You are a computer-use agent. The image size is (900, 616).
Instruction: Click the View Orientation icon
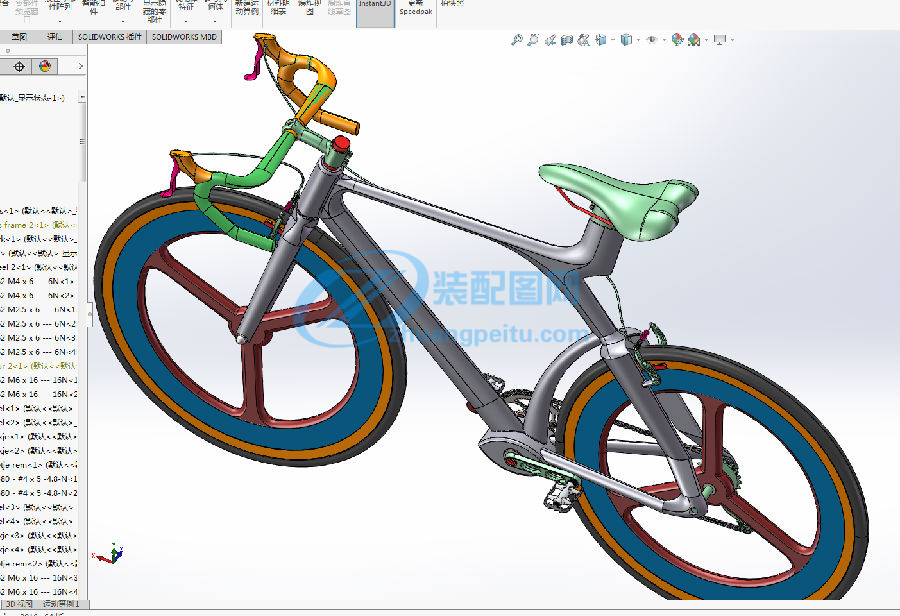coord(601,40)
